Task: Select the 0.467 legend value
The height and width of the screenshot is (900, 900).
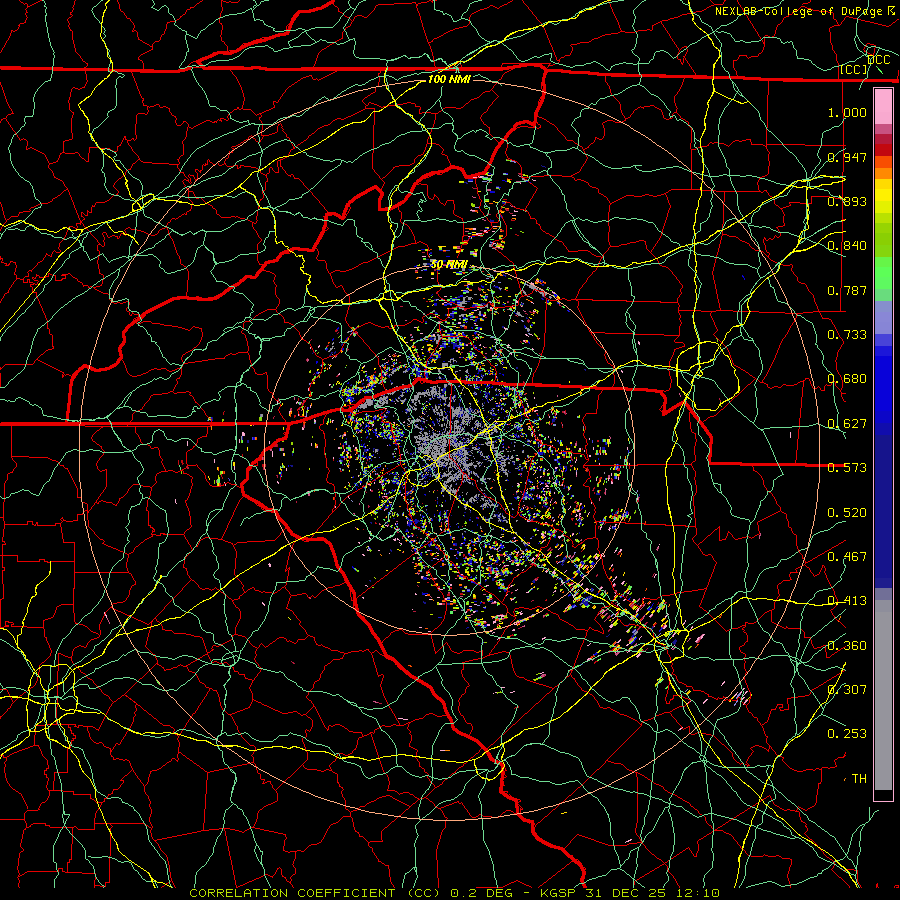Action: point(847,557)
